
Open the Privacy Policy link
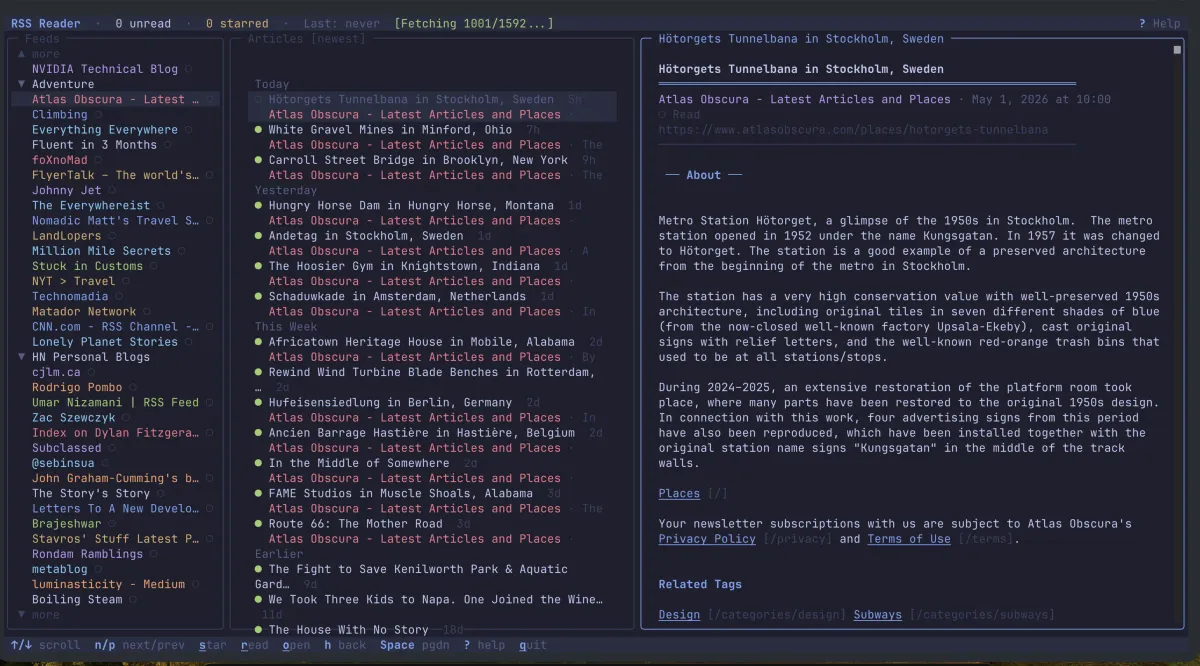tap(707, 539)
